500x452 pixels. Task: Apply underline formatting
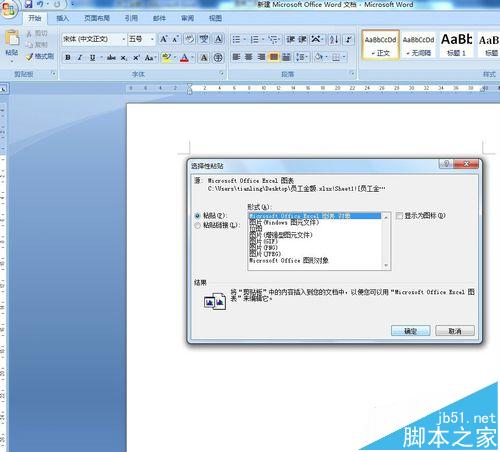tap(92, 57)
